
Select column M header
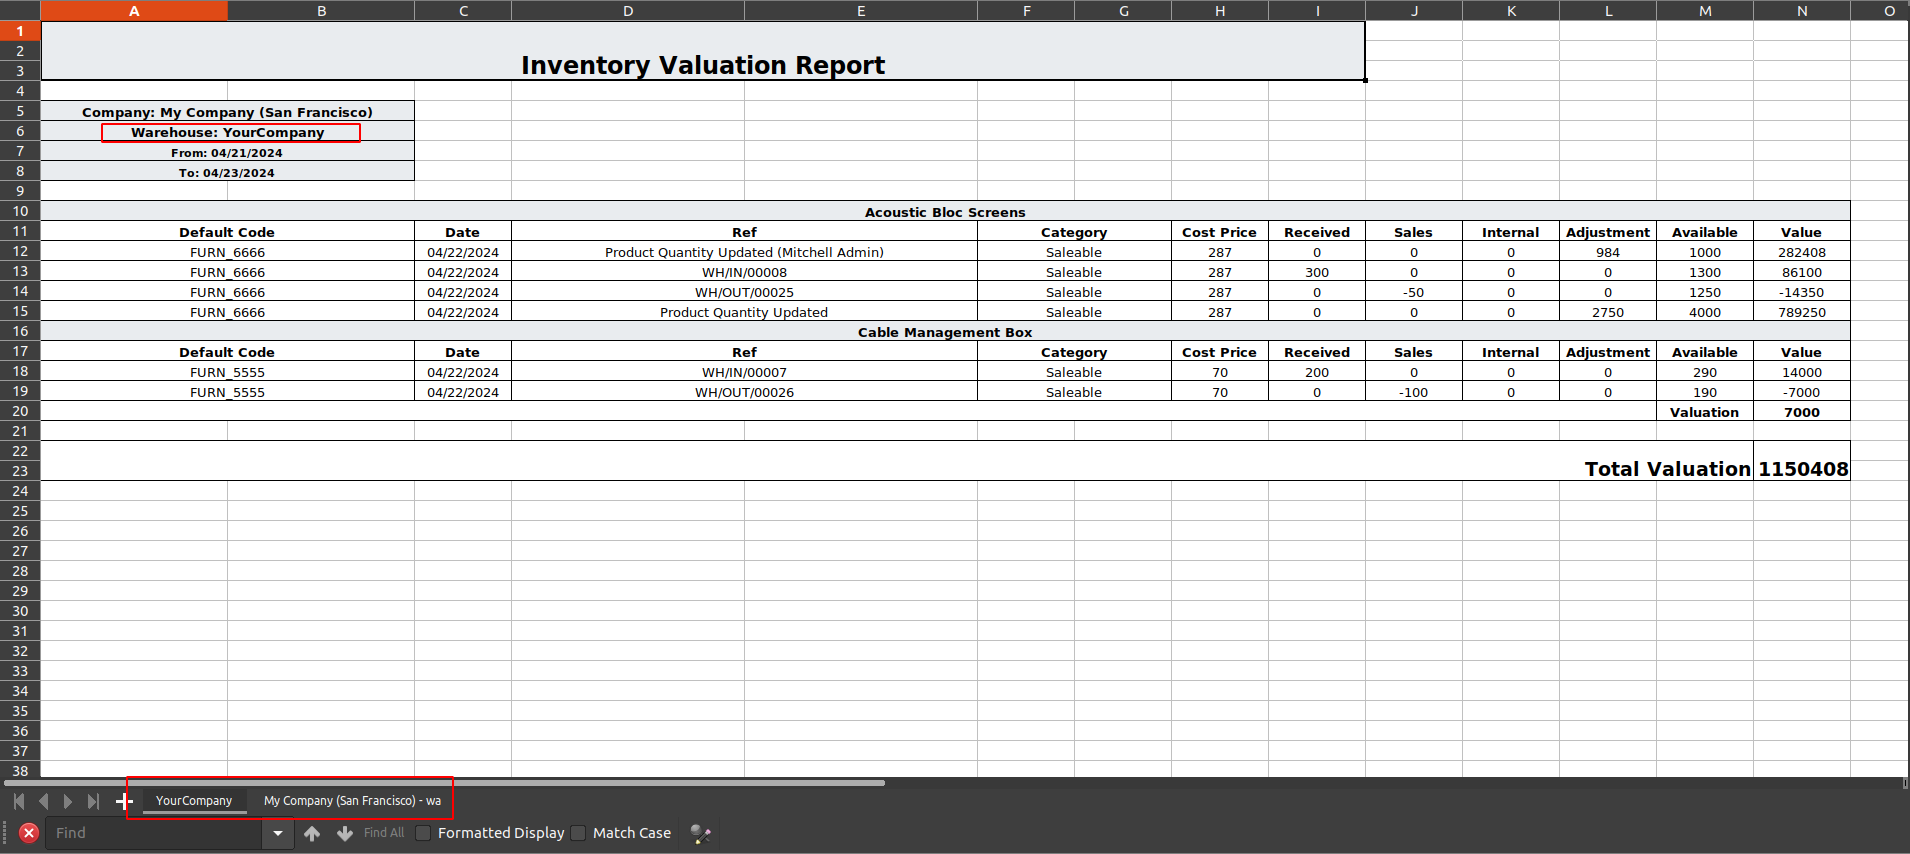pos(1705,11)
